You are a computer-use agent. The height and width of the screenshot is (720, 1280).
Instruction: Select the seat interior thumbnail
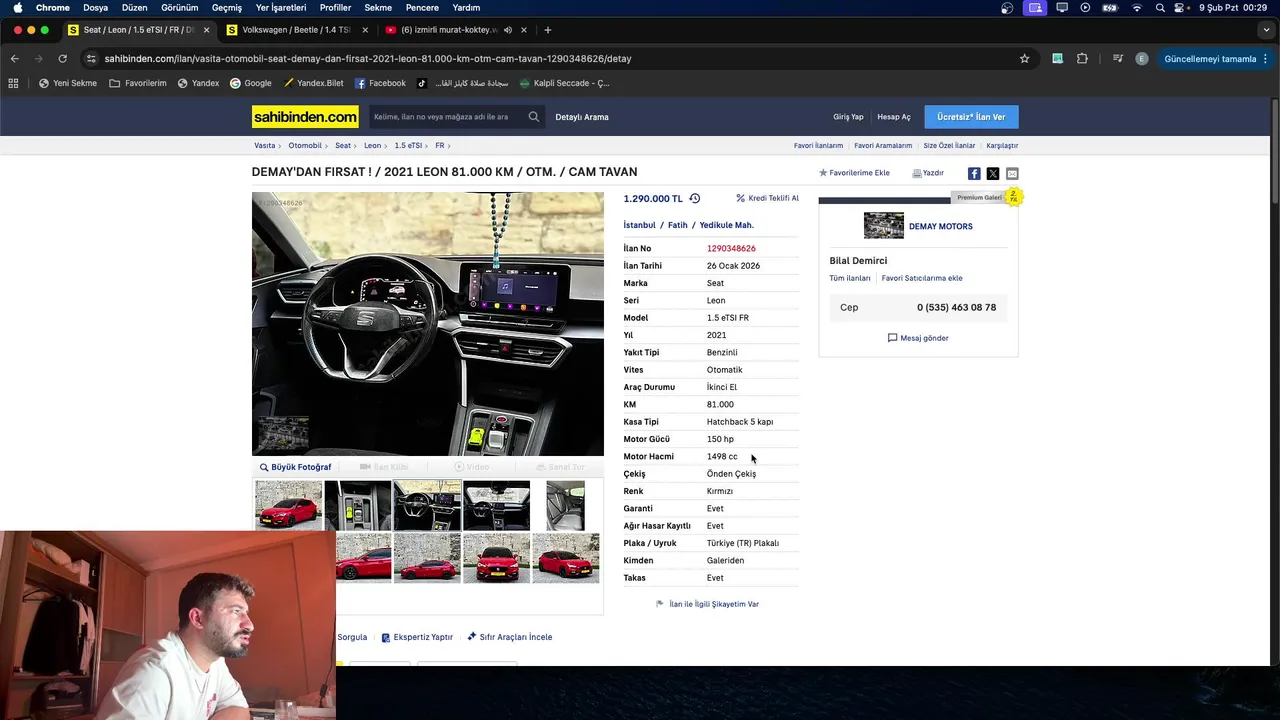point(565,506)
